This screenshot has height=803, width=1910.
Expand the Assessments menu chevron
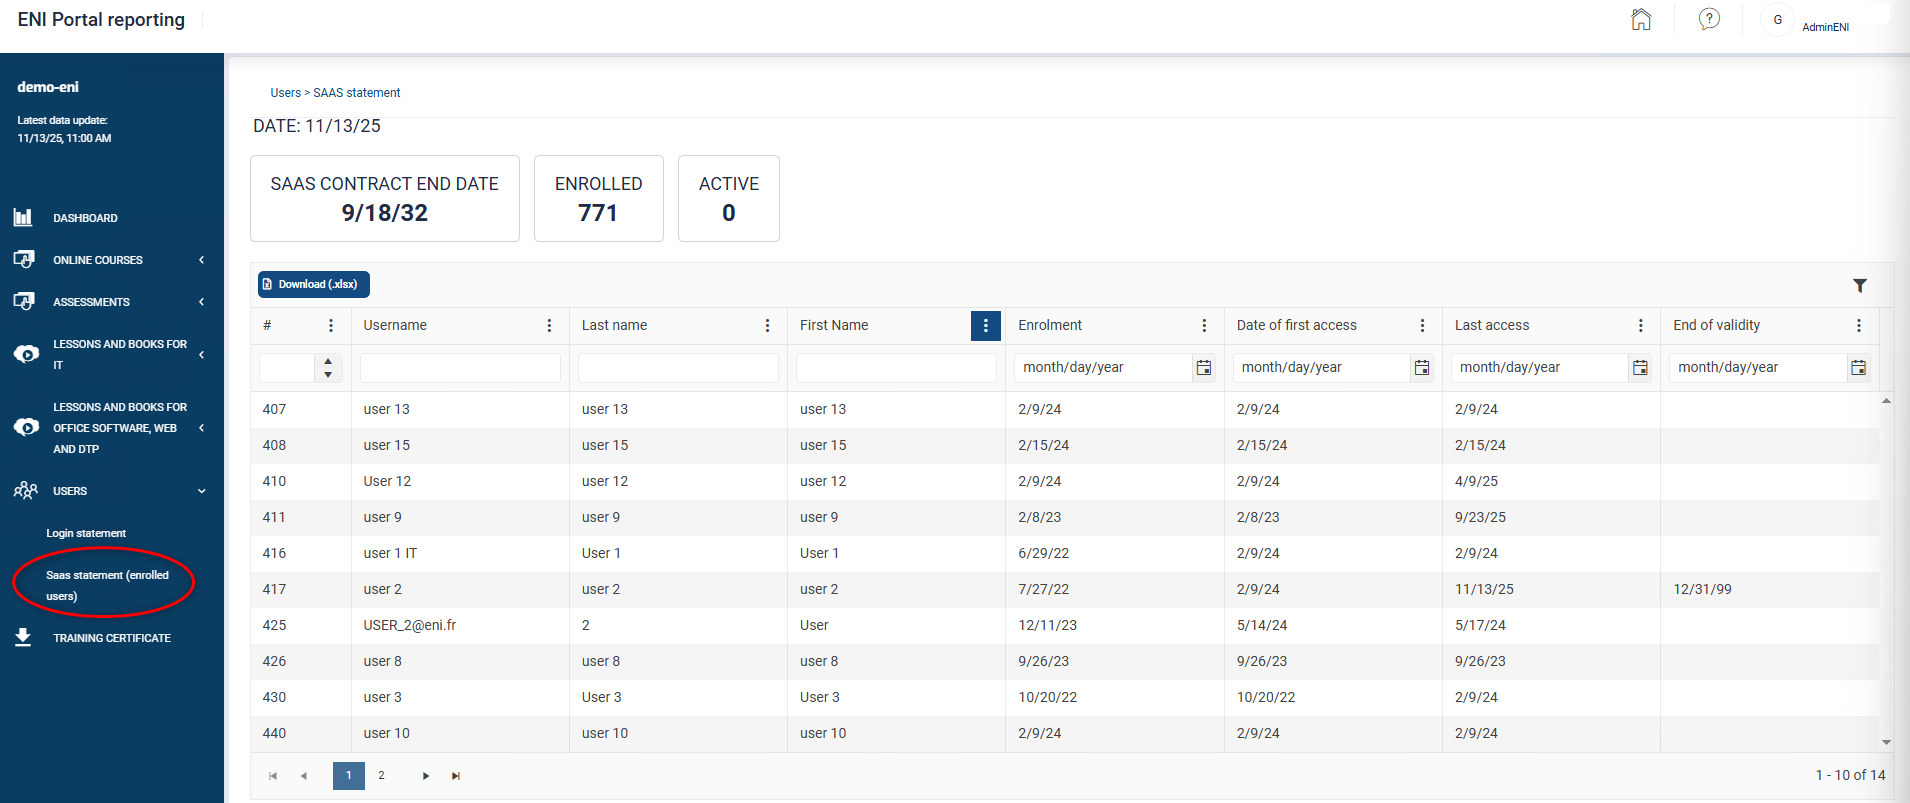[x=201, y=302]
